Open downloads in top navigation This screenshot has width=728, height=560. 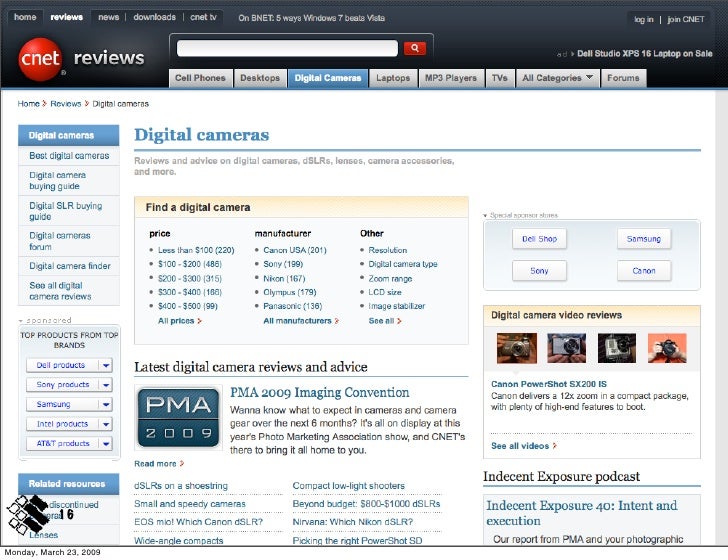(155, 17)
